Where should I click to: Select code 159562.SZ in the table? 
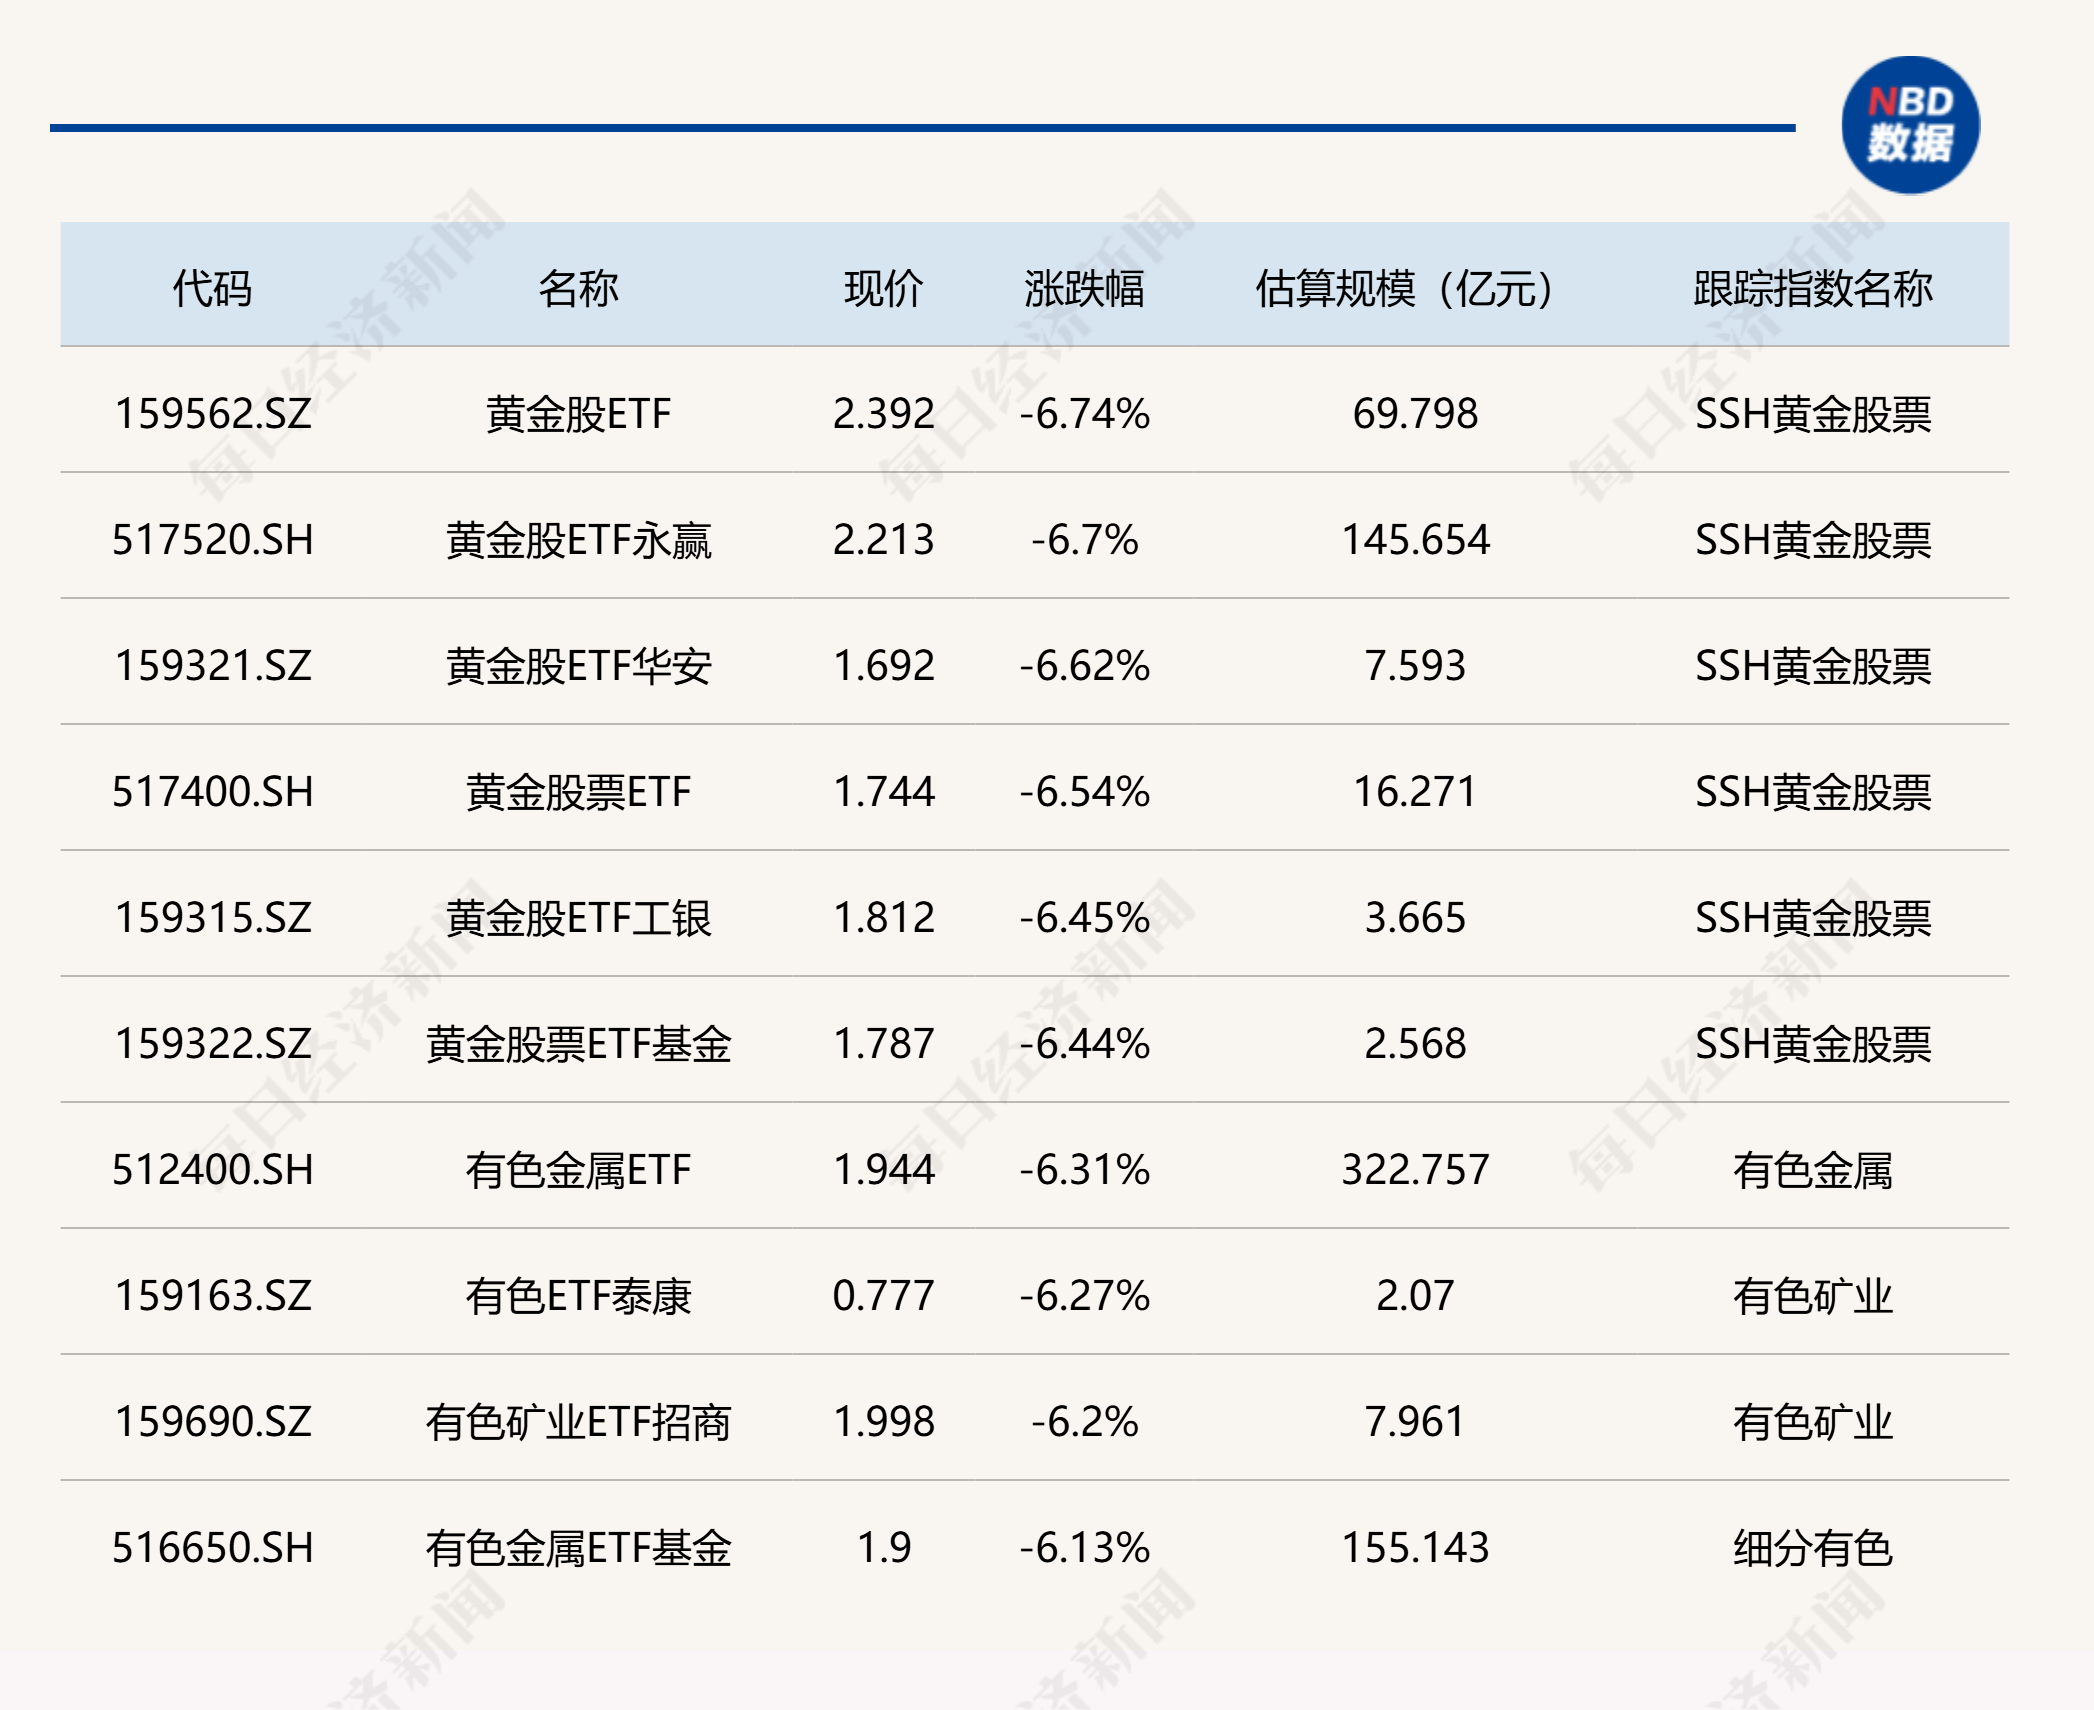213,414
